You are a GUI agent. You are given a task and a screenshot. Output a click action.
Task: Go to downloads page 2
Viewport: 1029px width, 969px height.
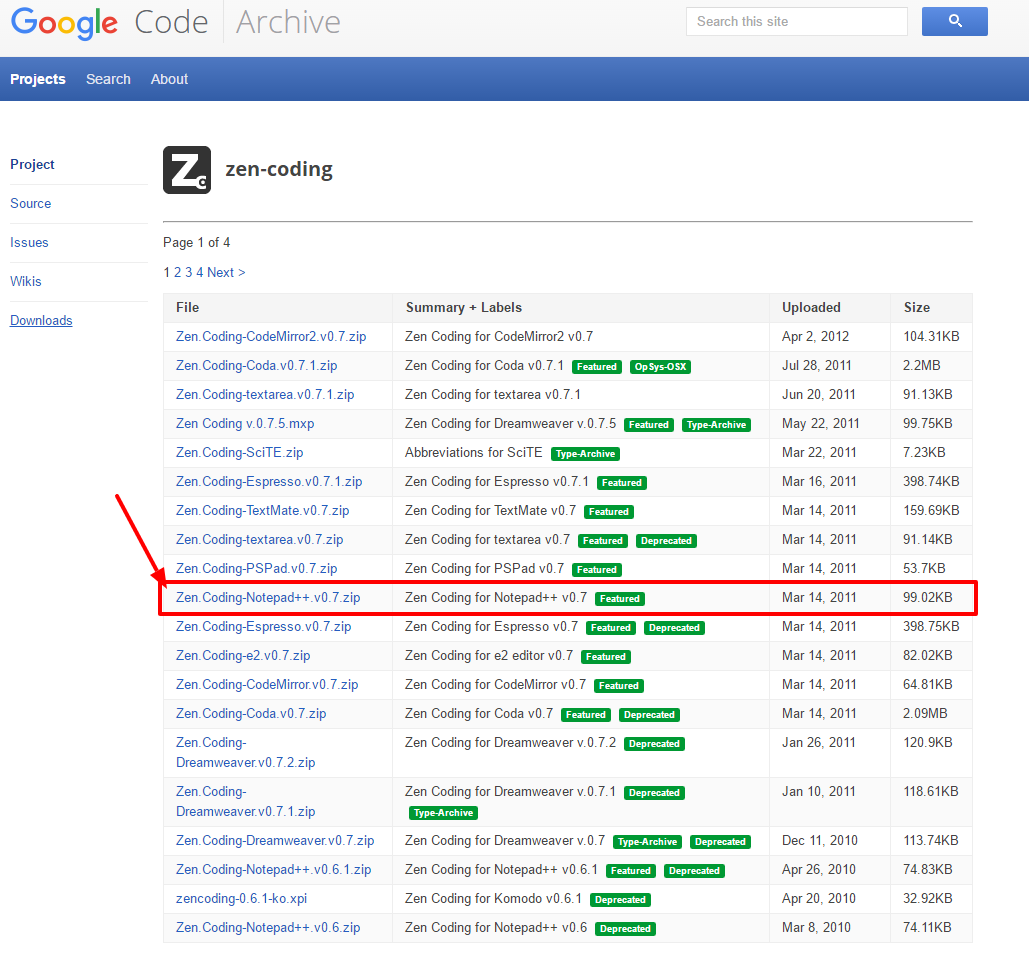click(177, 272)
